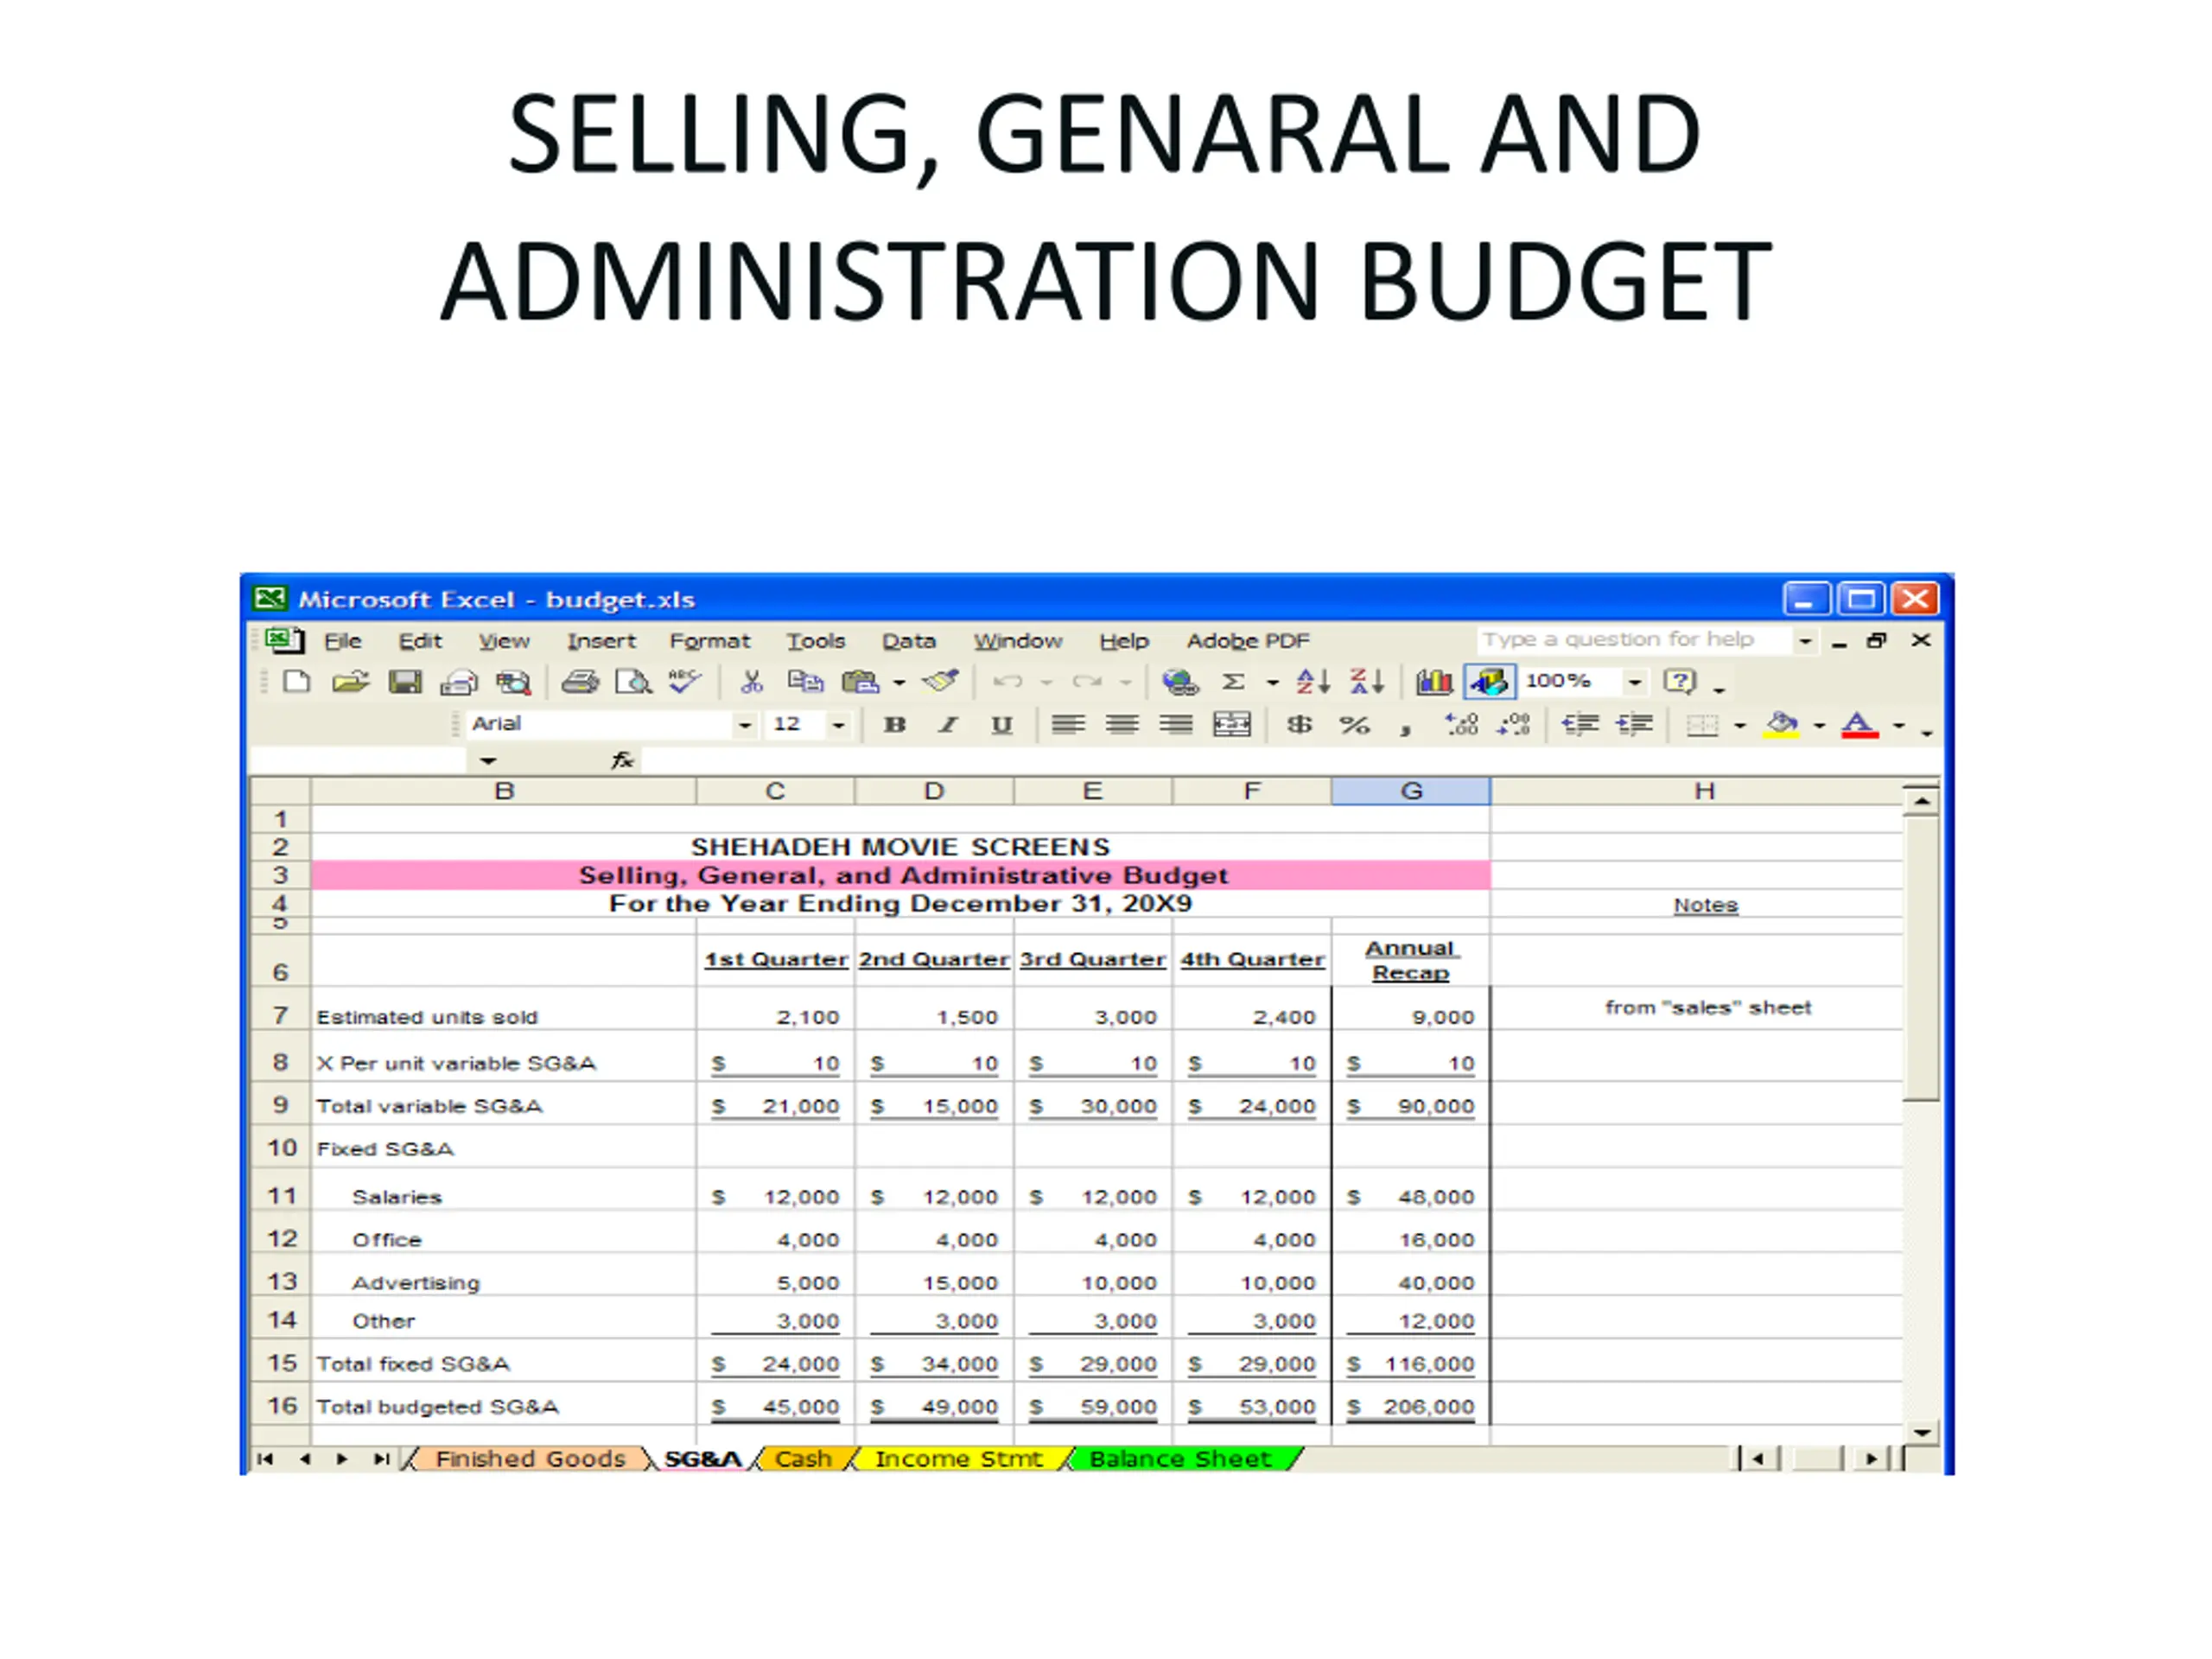Click the Cut scissors icon
The image size is (2212, 1659).
coord(751,683)
